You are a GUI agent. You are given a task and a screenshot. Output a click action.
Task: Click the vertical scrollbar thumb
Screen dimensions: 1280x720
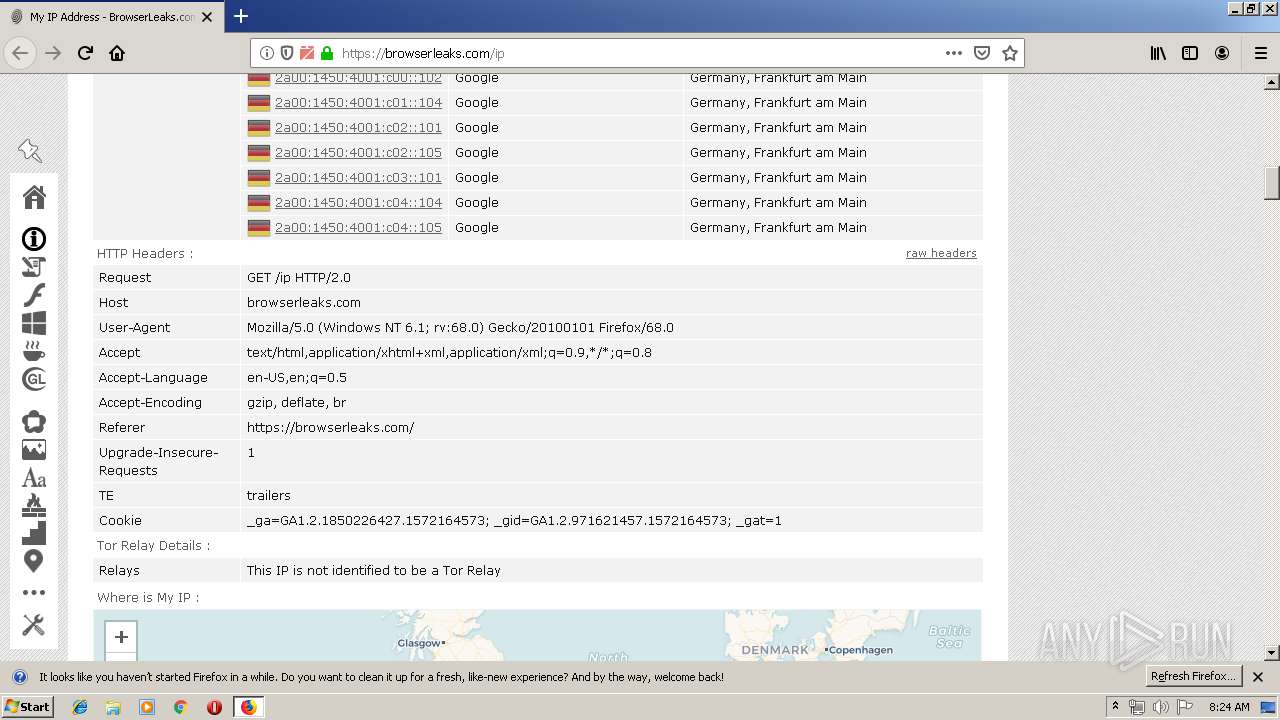(x=1272, y=182)
